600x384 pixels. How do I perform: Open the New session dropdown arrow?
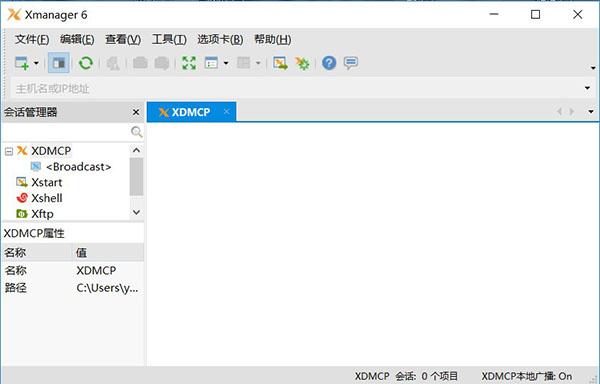click(36, 63)
